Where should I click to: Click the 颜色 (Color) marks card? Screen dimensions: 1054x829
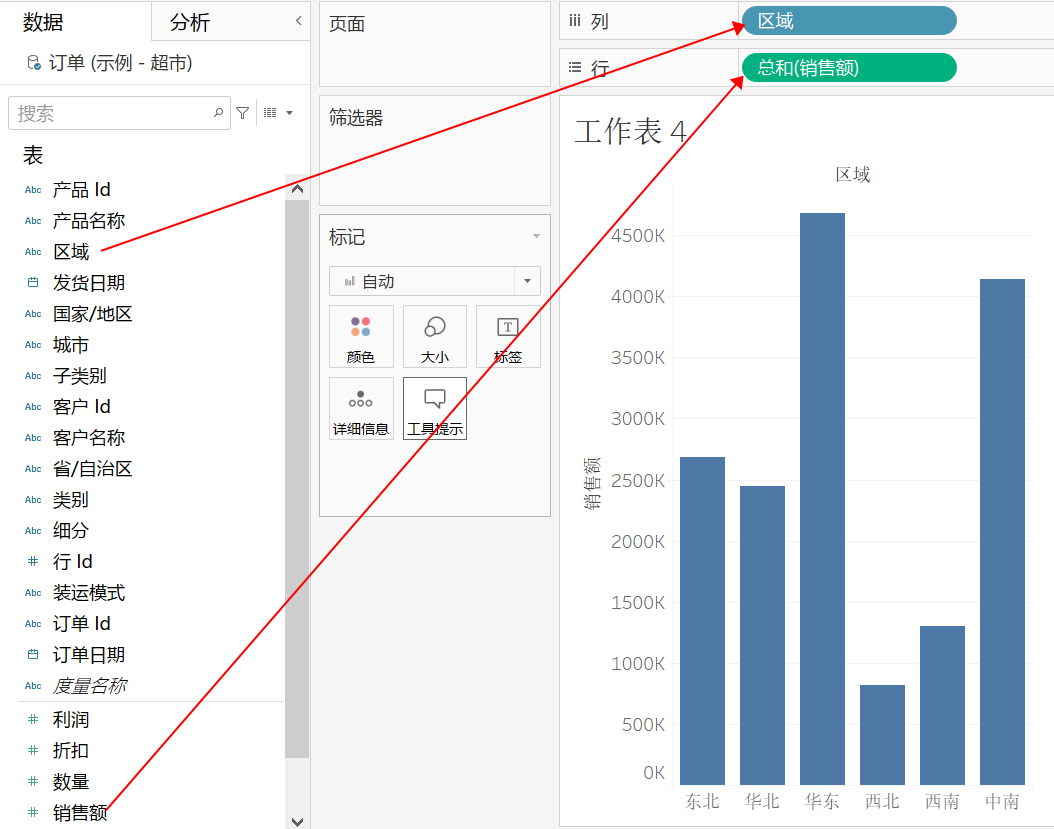361,336
